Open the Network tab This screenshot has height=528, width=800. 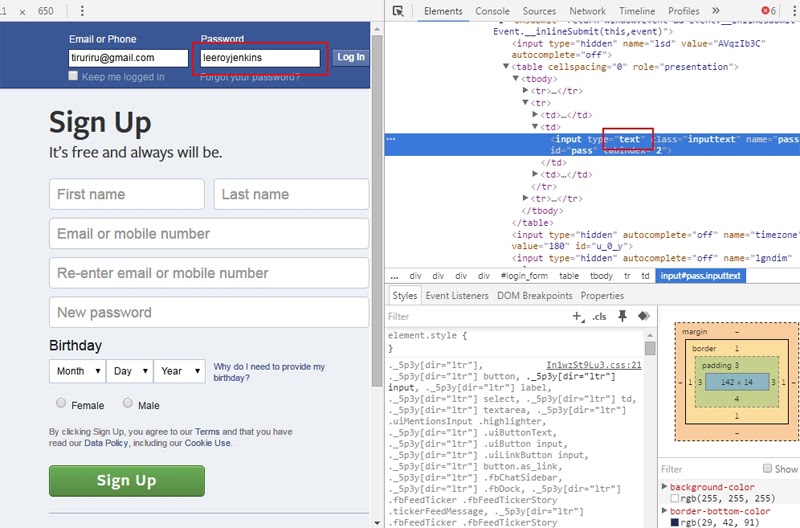tap(588, 11)
